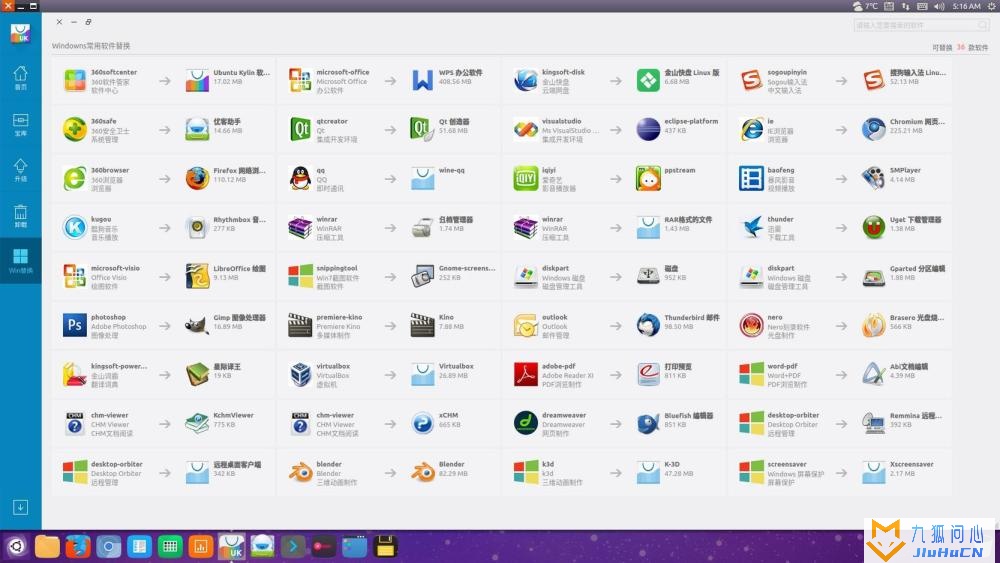Screen dimensions: 1000x563
Task: Open the software library sidebar tab
Action: 20,125
